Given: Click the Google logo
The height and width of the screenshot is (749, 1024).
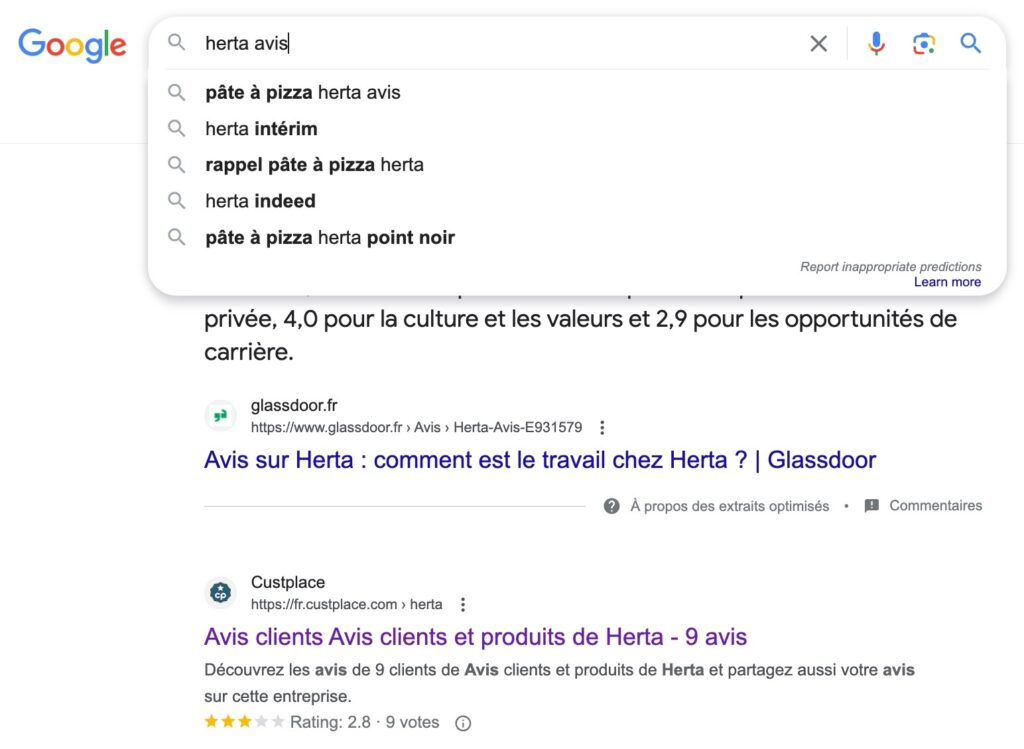Looking at the screenshot, I should point(71,44).
